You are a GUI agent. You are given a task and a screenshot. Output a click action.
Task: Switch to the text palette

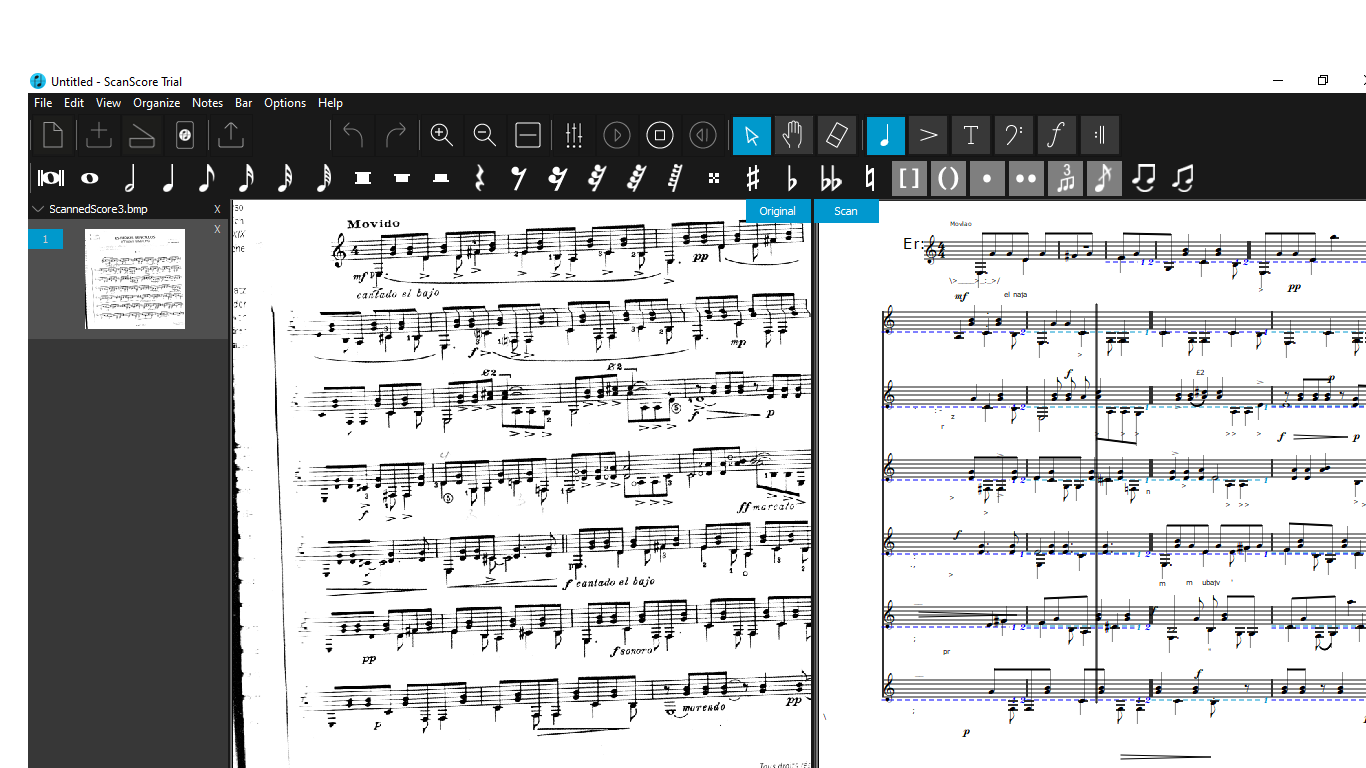970,135
